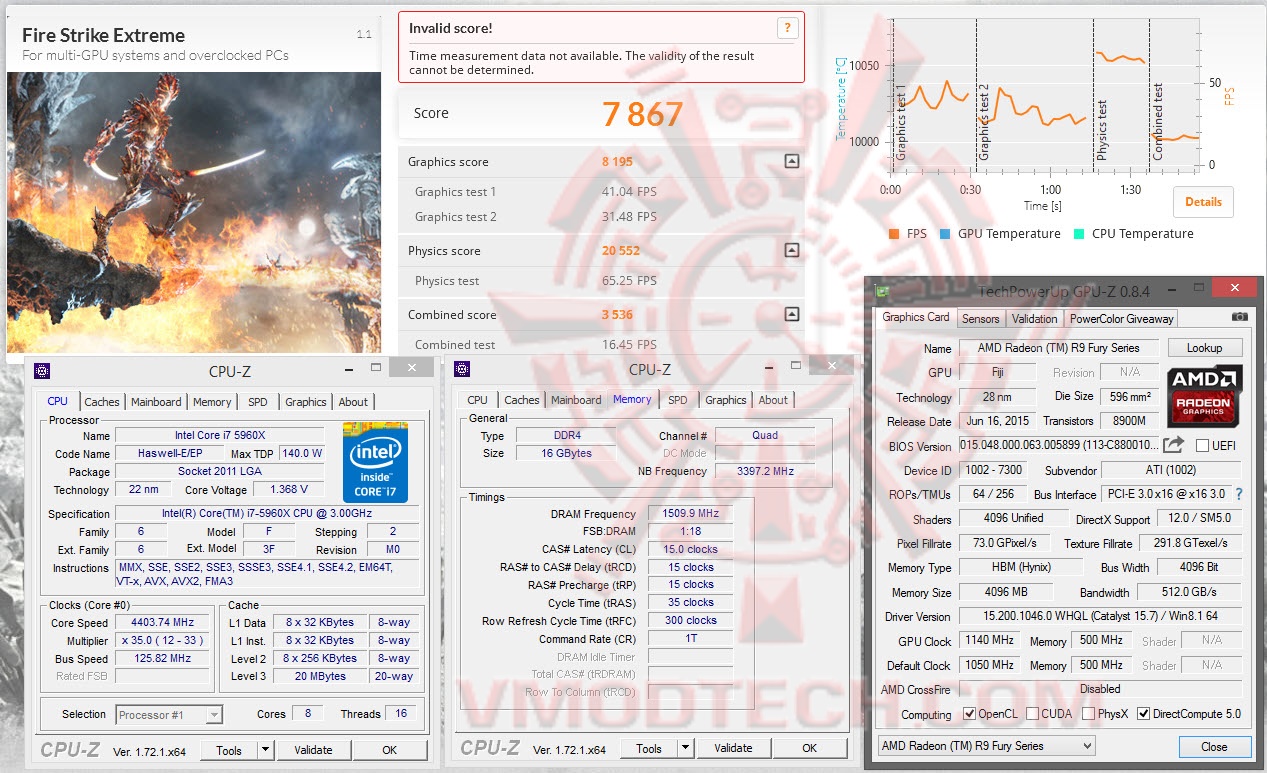This screenshot has height=773, width=1267.
Task: Switch to Sensors tab in GPU-Z
Action: click(980, 319)
